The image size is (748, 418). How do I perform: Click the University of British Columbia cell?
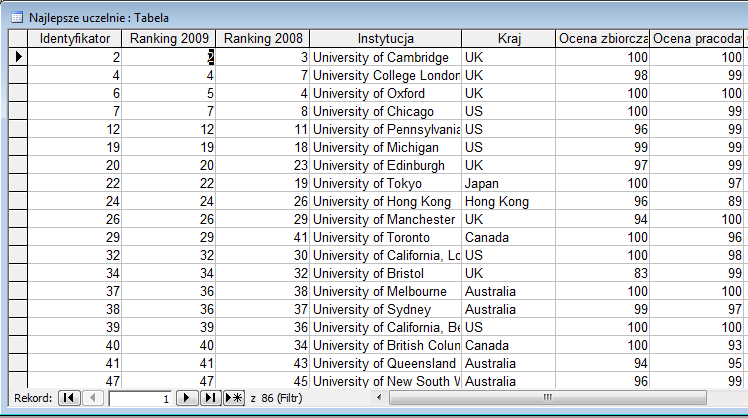tap(385, 345)
